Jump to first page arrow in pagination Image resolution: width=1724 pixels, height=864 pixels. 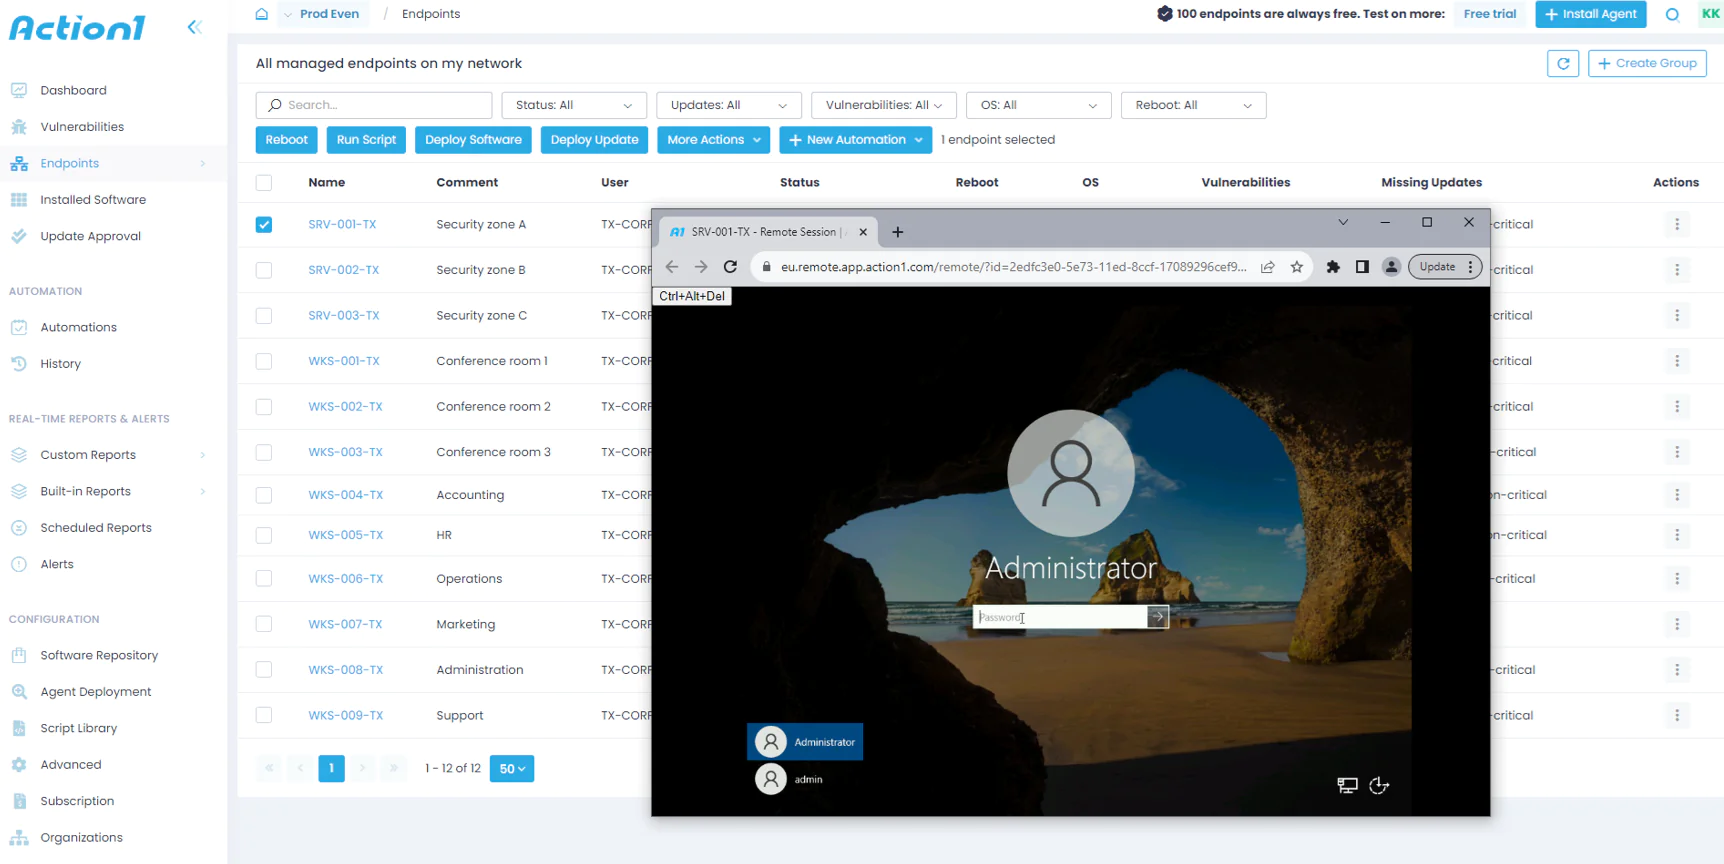pyautogui.click(x=269, y=768)
